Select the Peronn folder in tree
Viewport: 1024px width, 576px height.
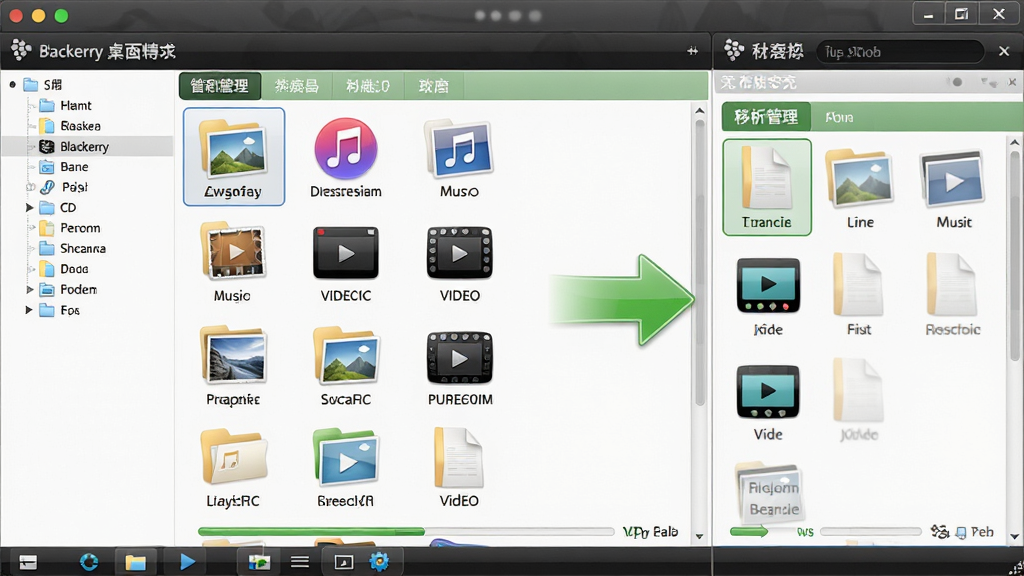pyautogui.click(x=70, y=228)
